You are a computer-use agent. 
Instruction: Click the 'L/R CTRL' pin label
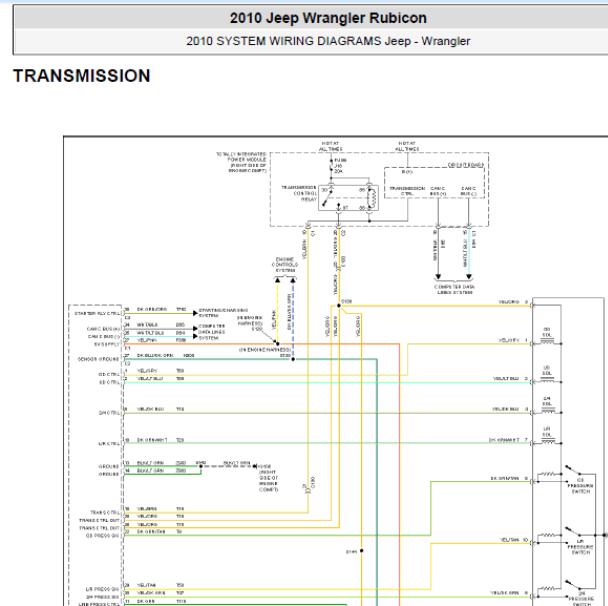(x=109, y=444)
